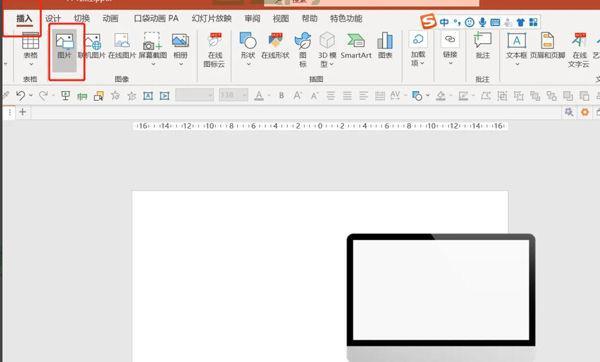
Task: Open the 特色功能 special features tab
Action: point(346,18)
